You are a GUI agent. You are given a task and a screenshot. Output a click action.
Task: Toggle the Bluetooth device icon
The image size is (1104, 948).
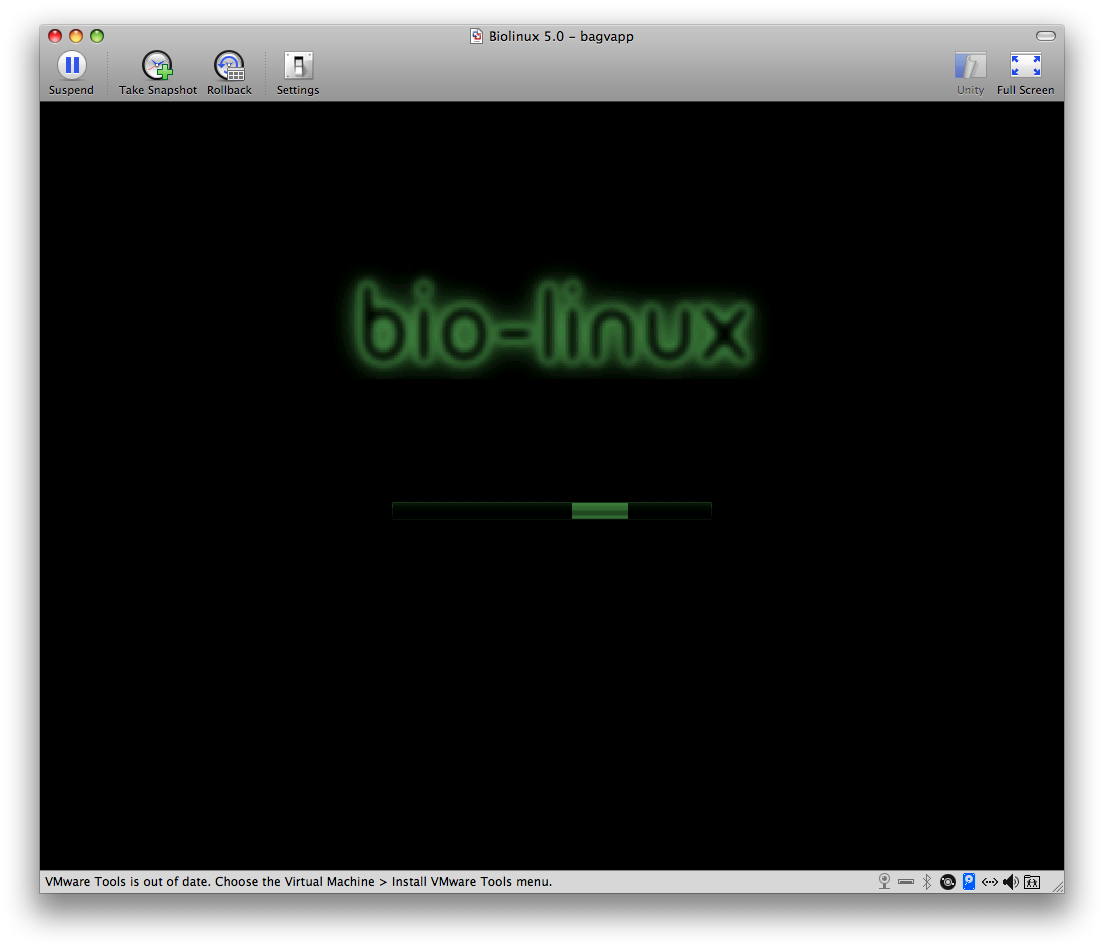click(x=926, y=881)
